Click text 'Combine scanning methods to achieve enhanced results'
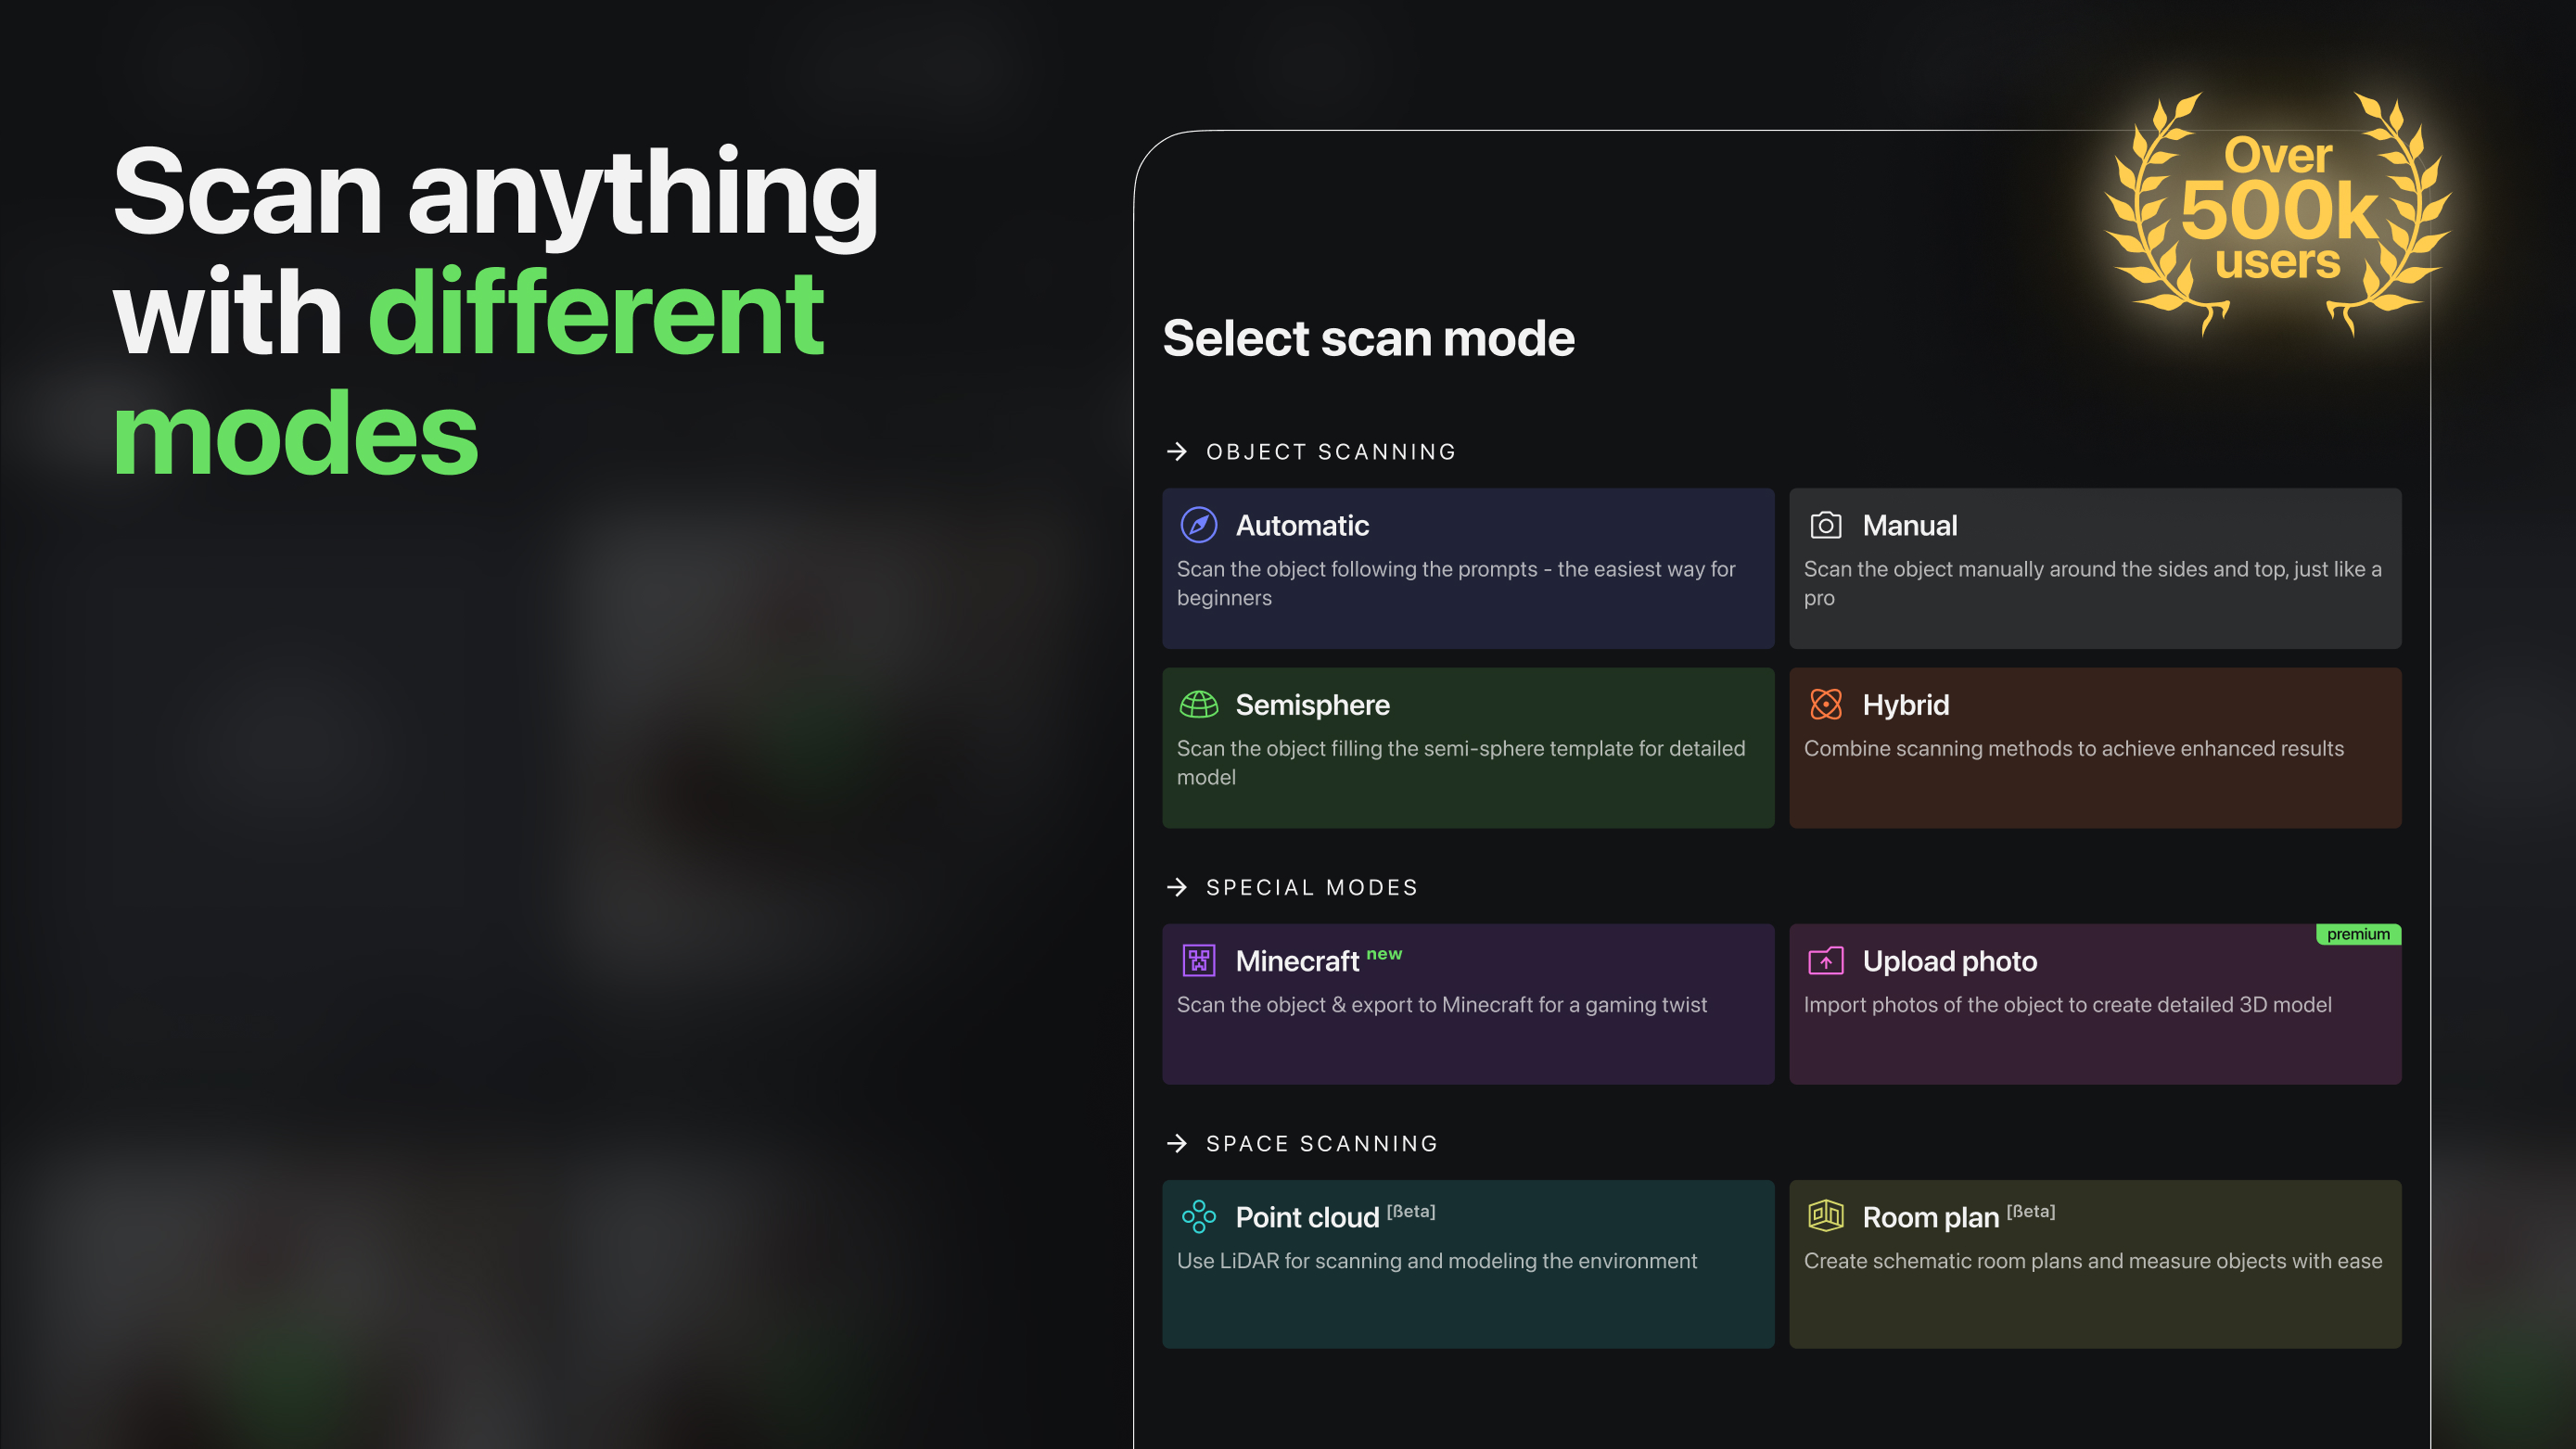Image resolution: width=2576 pixels, height=1449 pixels. (2073, 749)
